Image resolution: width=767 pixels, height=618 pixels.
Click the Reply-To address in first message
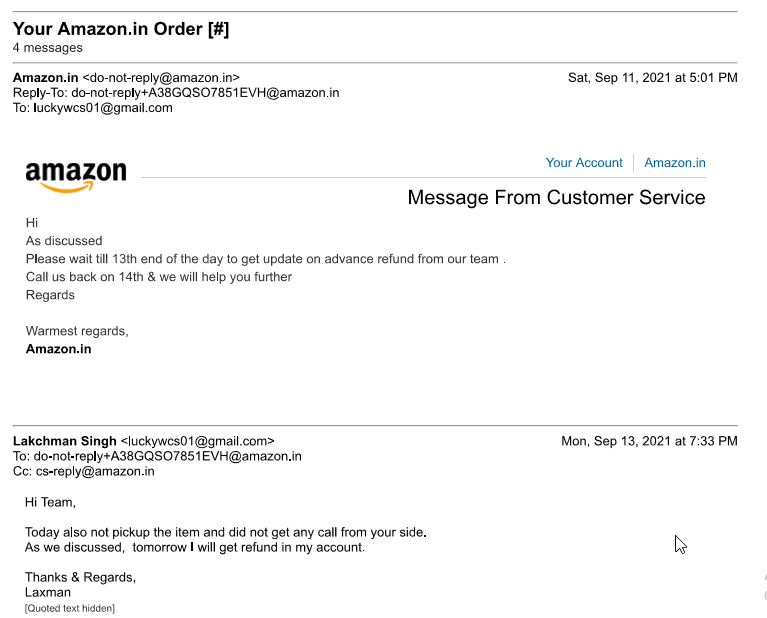tap(205, 93)
